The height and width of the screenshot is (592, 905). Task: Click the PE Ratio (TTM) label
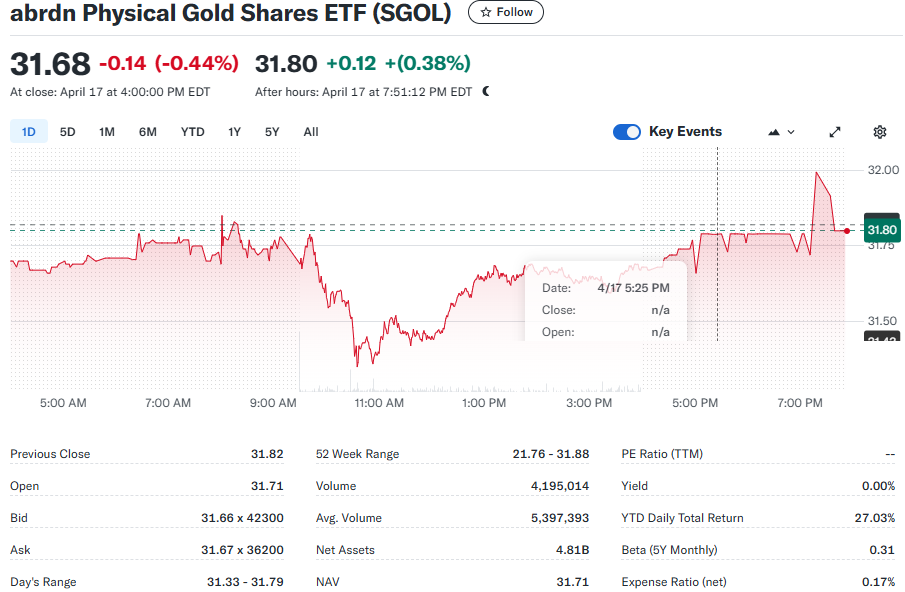[x=662, y=454]
